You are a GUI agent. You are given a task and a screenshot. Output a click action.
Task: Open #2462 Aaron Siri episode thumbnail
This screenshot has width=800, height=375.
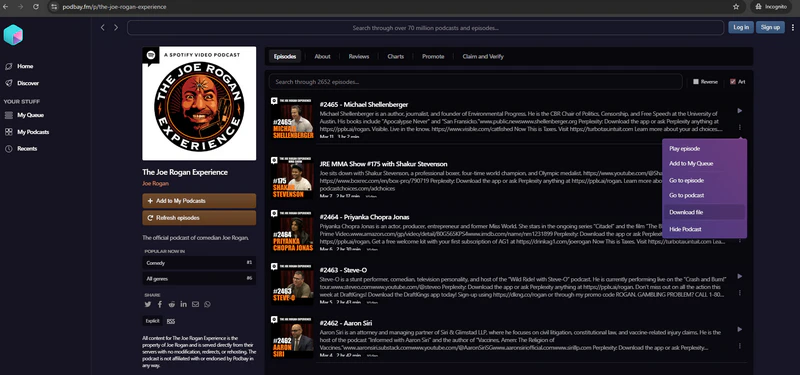point(292,337)
